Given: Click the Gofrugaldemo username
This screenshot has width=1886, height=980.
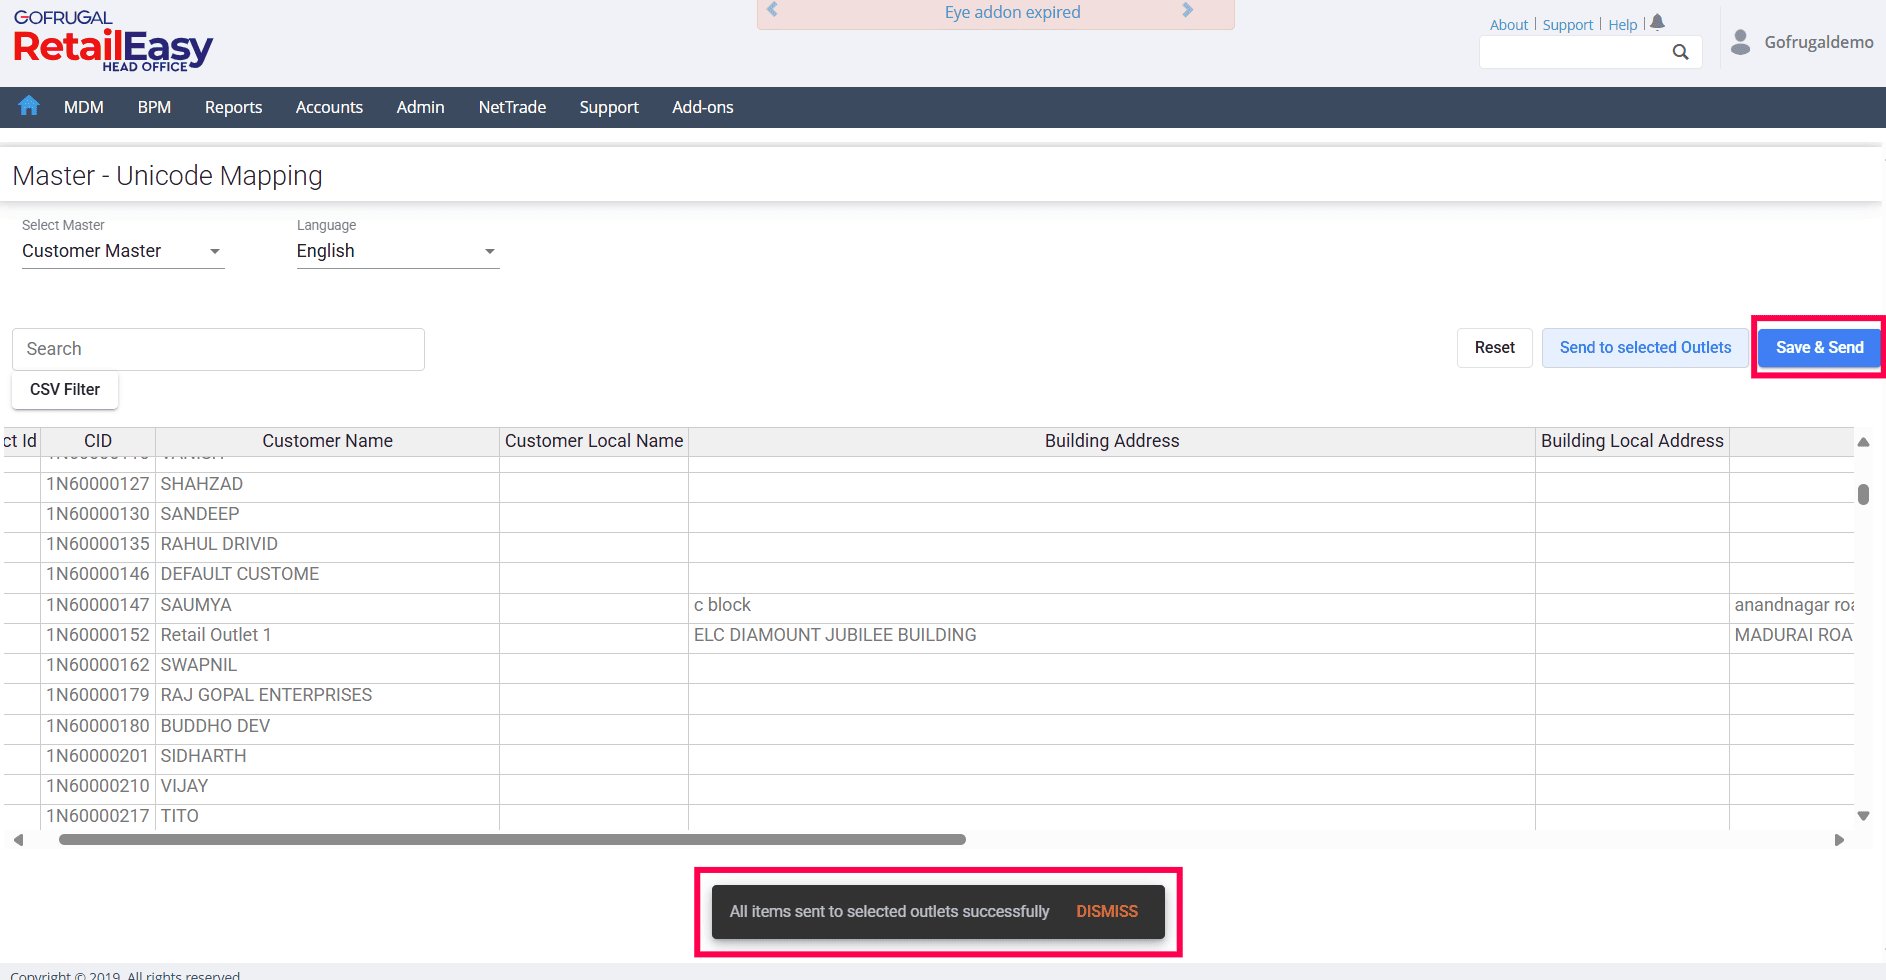Looking at the screenshot, I should [1818, 42].
